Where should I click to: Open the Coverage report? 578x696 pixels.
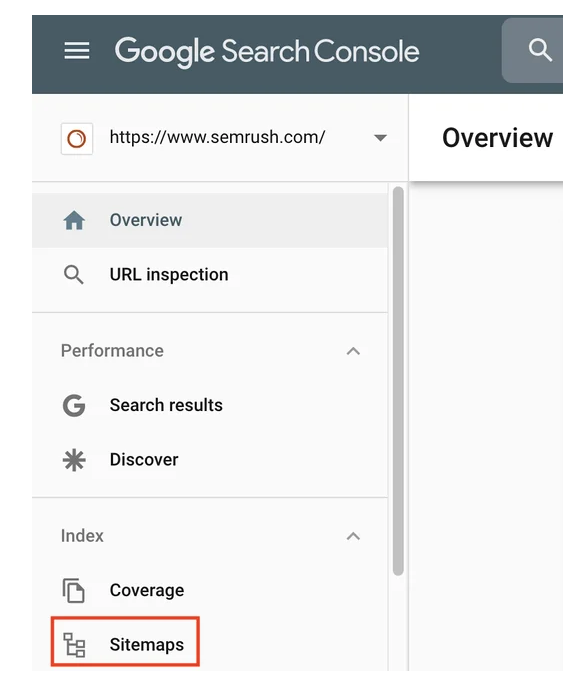(x=210, y=590)
